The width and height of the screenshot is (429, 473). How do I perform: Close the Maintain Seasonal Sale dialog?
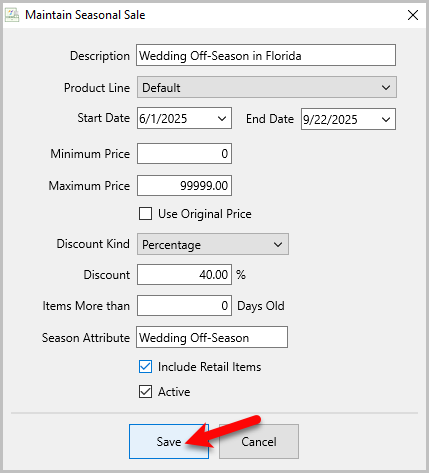[x=413, y=15]
